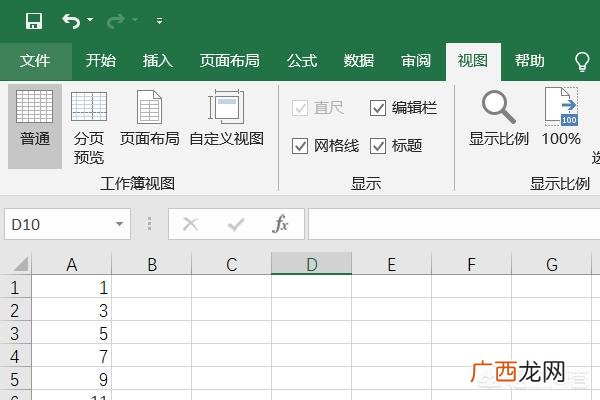Open the 文件 menu
The width and height of the screenshot is (600, 400).
coord(35,60)
